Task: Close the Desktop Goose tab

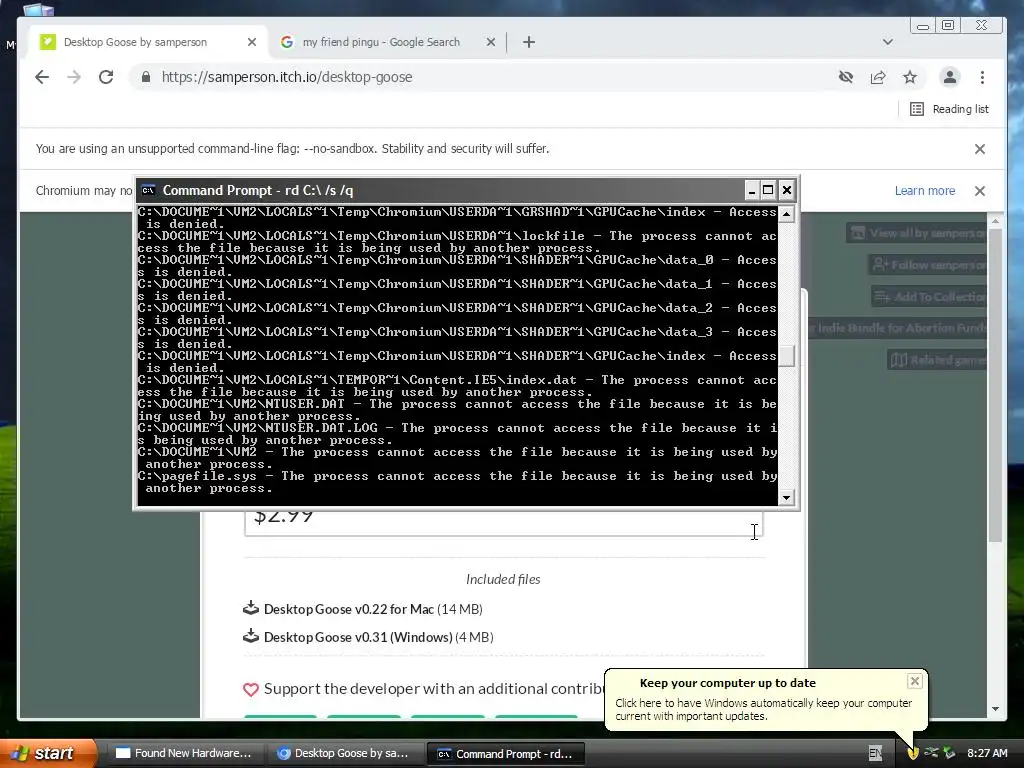Action: [252, 42]
